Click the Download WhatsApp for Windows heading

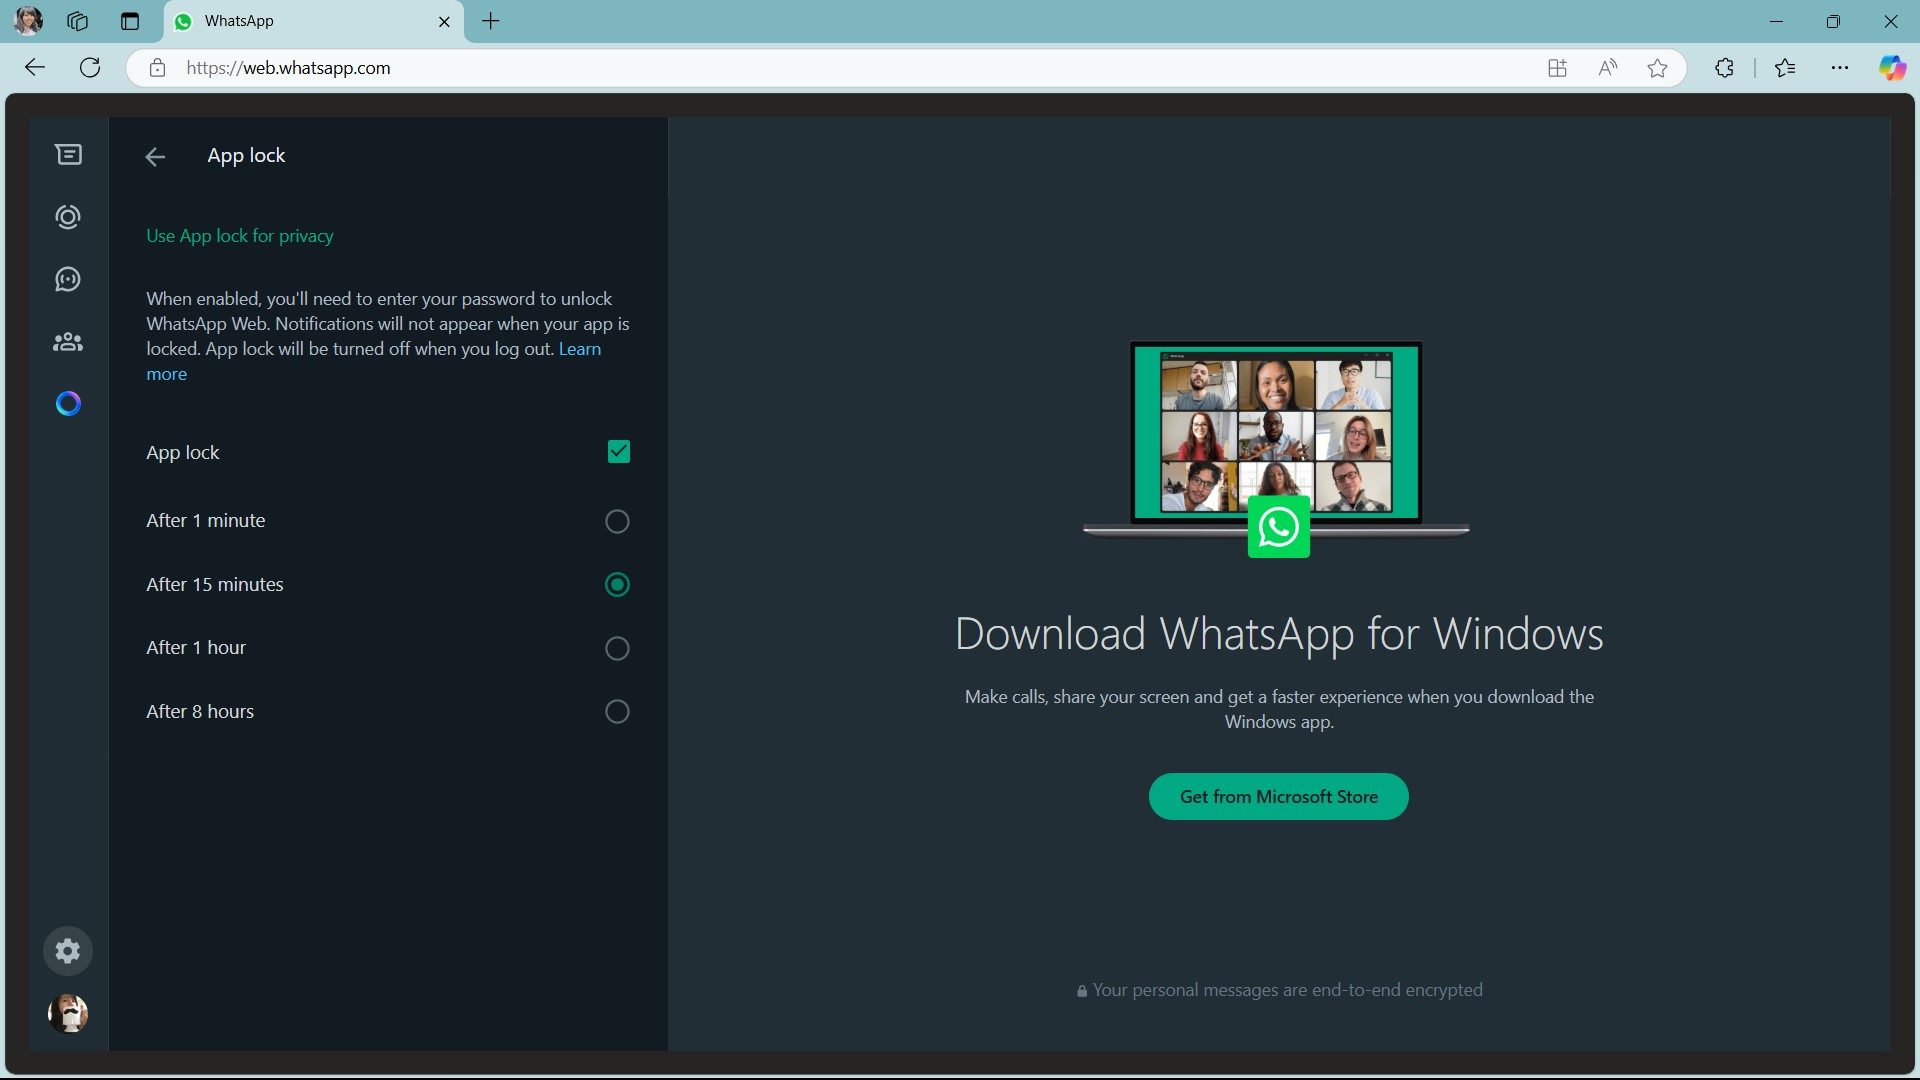pyautogui.click(x=1279, y=634)
